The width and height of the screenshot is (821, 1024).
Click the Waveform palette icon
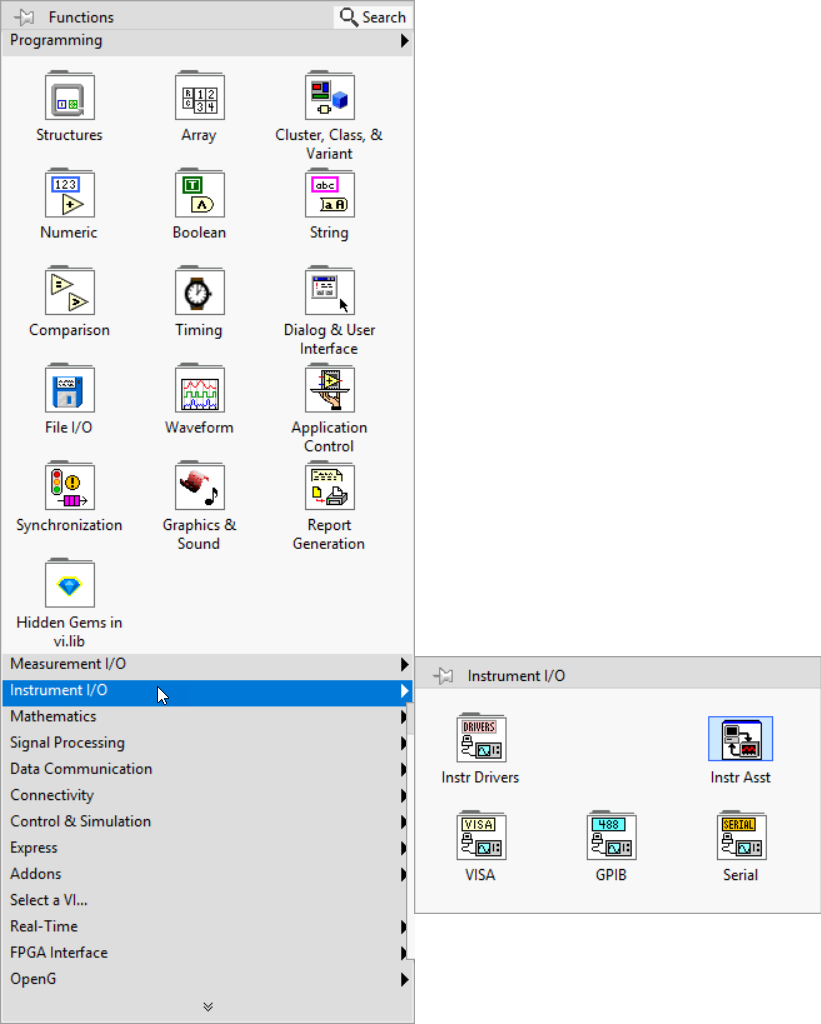tap(199, 389)
